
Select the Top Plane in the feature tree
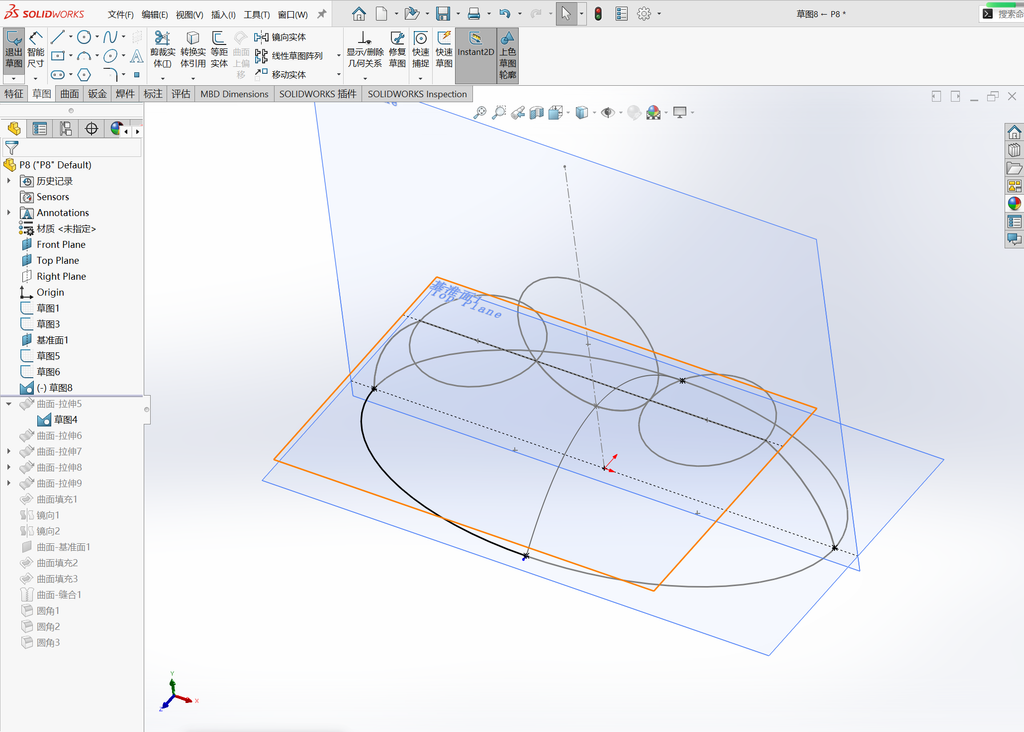coord(57,261)
